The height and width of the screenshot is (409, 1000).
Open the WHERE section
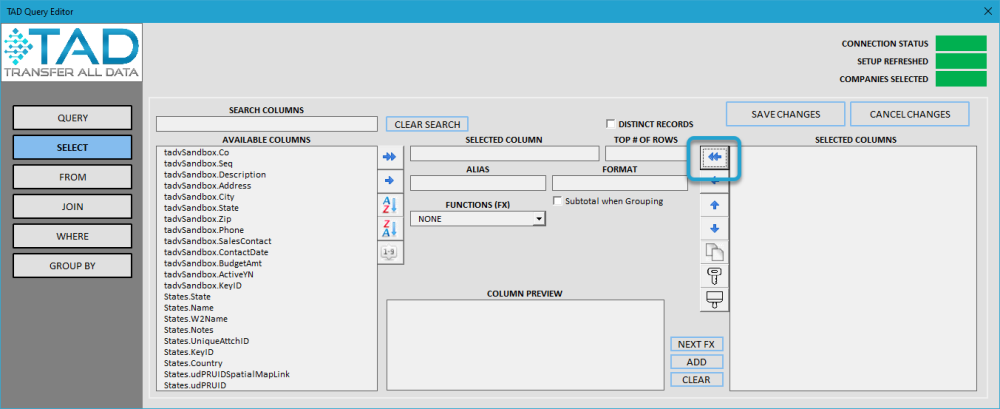click(x=73, y=236)
